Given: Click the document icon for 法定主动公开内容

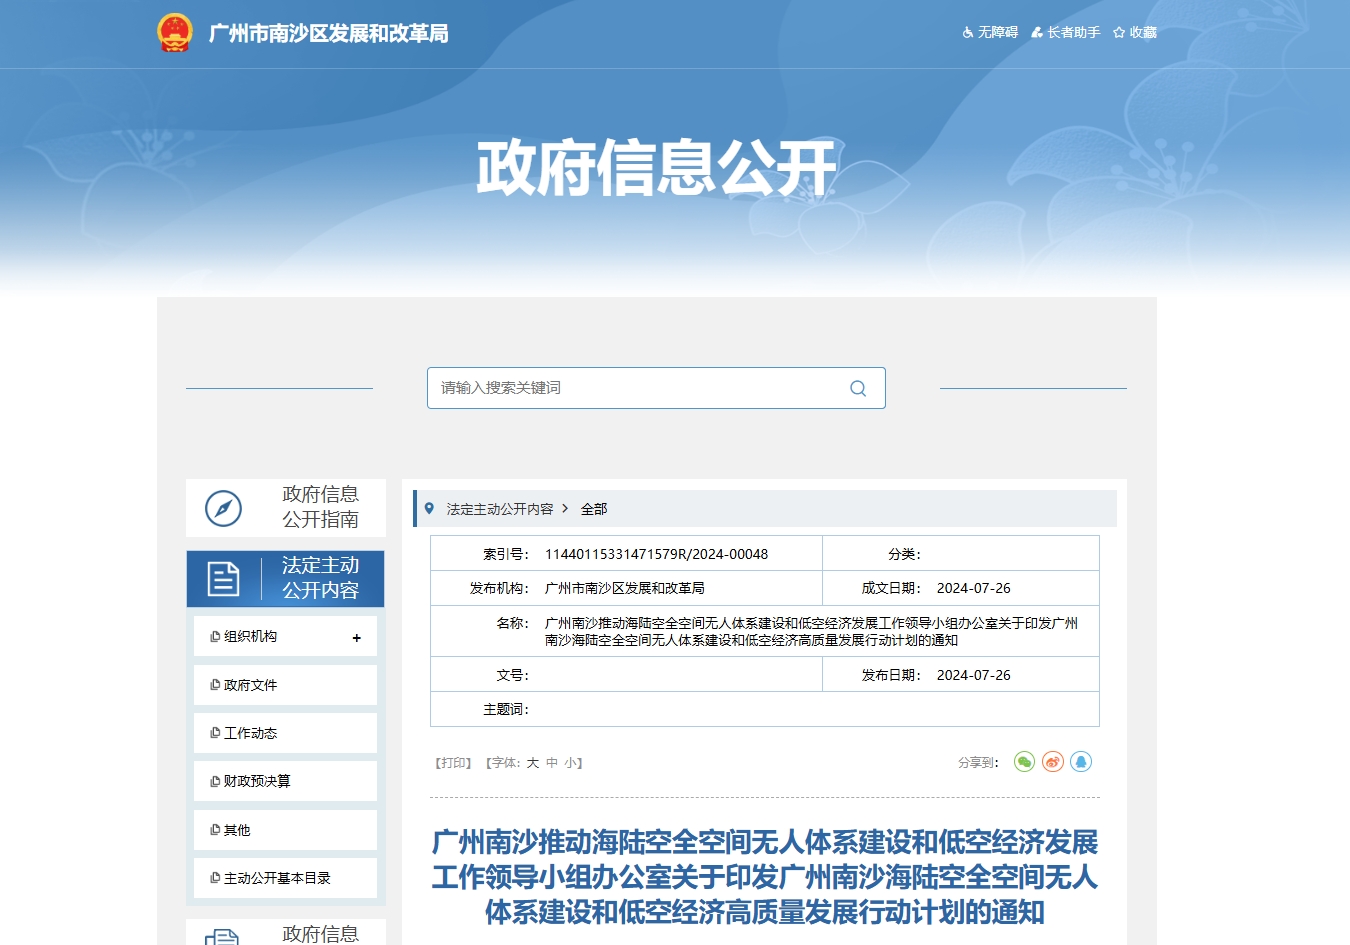Looking at the screenshot, I should coord(223,578).
